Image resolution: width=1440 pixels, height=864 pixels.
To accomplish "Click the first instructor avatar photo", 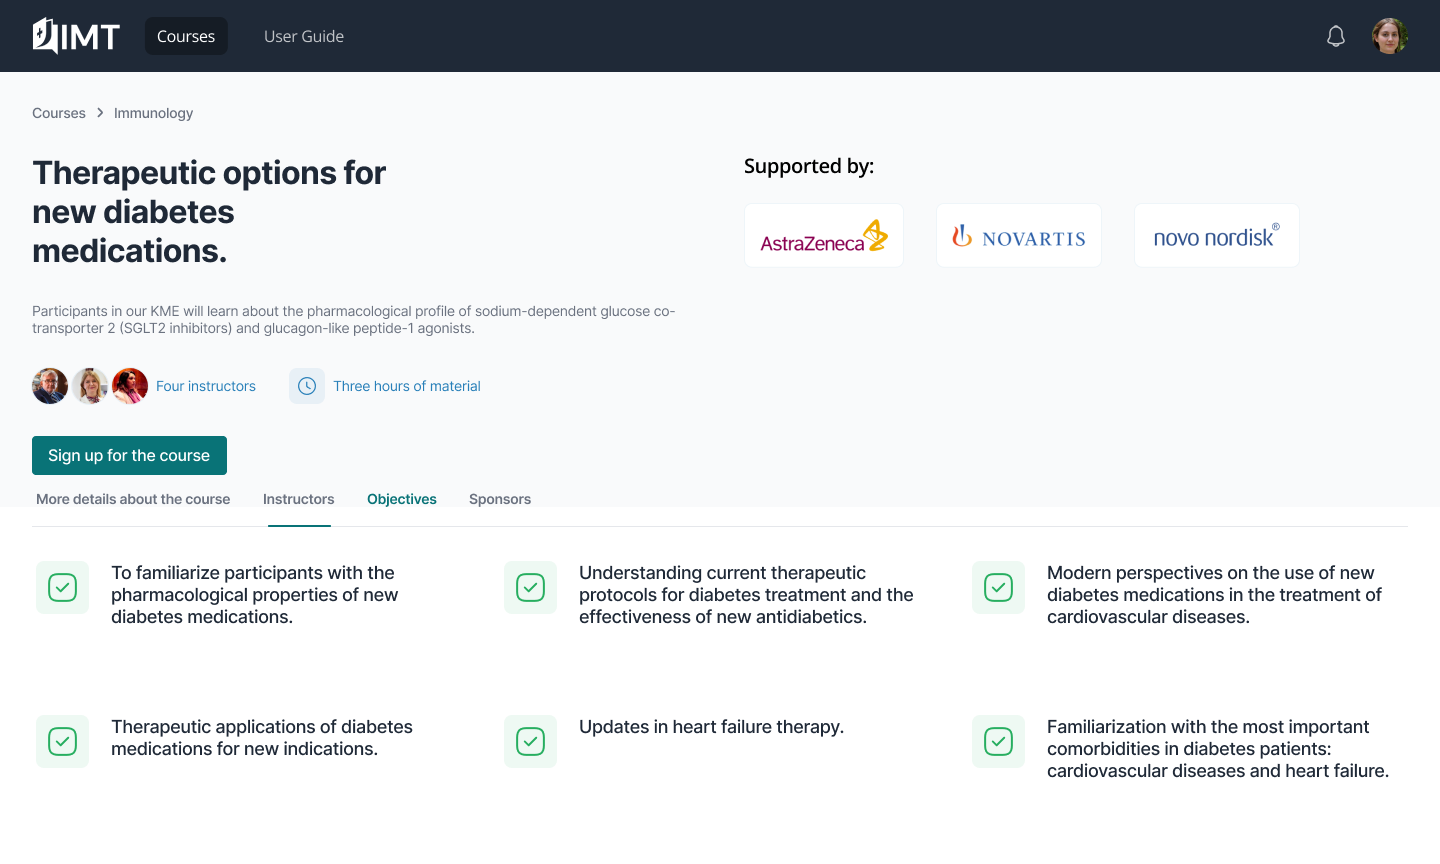I will [x=50, y=386].
